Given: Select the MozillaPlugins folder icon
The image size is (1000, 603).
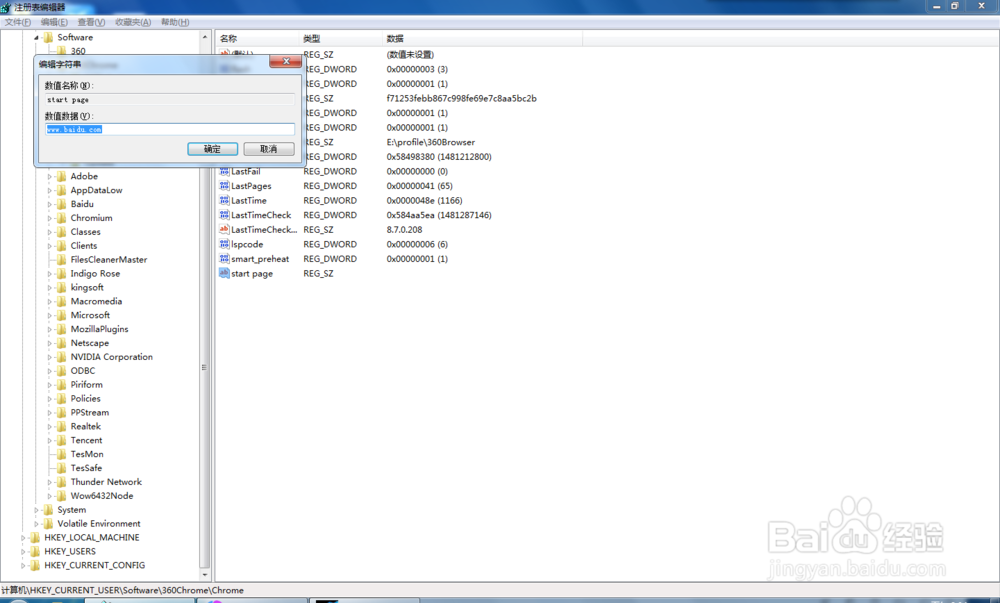Looking at the screenshot, I should (x=62, y=329).
